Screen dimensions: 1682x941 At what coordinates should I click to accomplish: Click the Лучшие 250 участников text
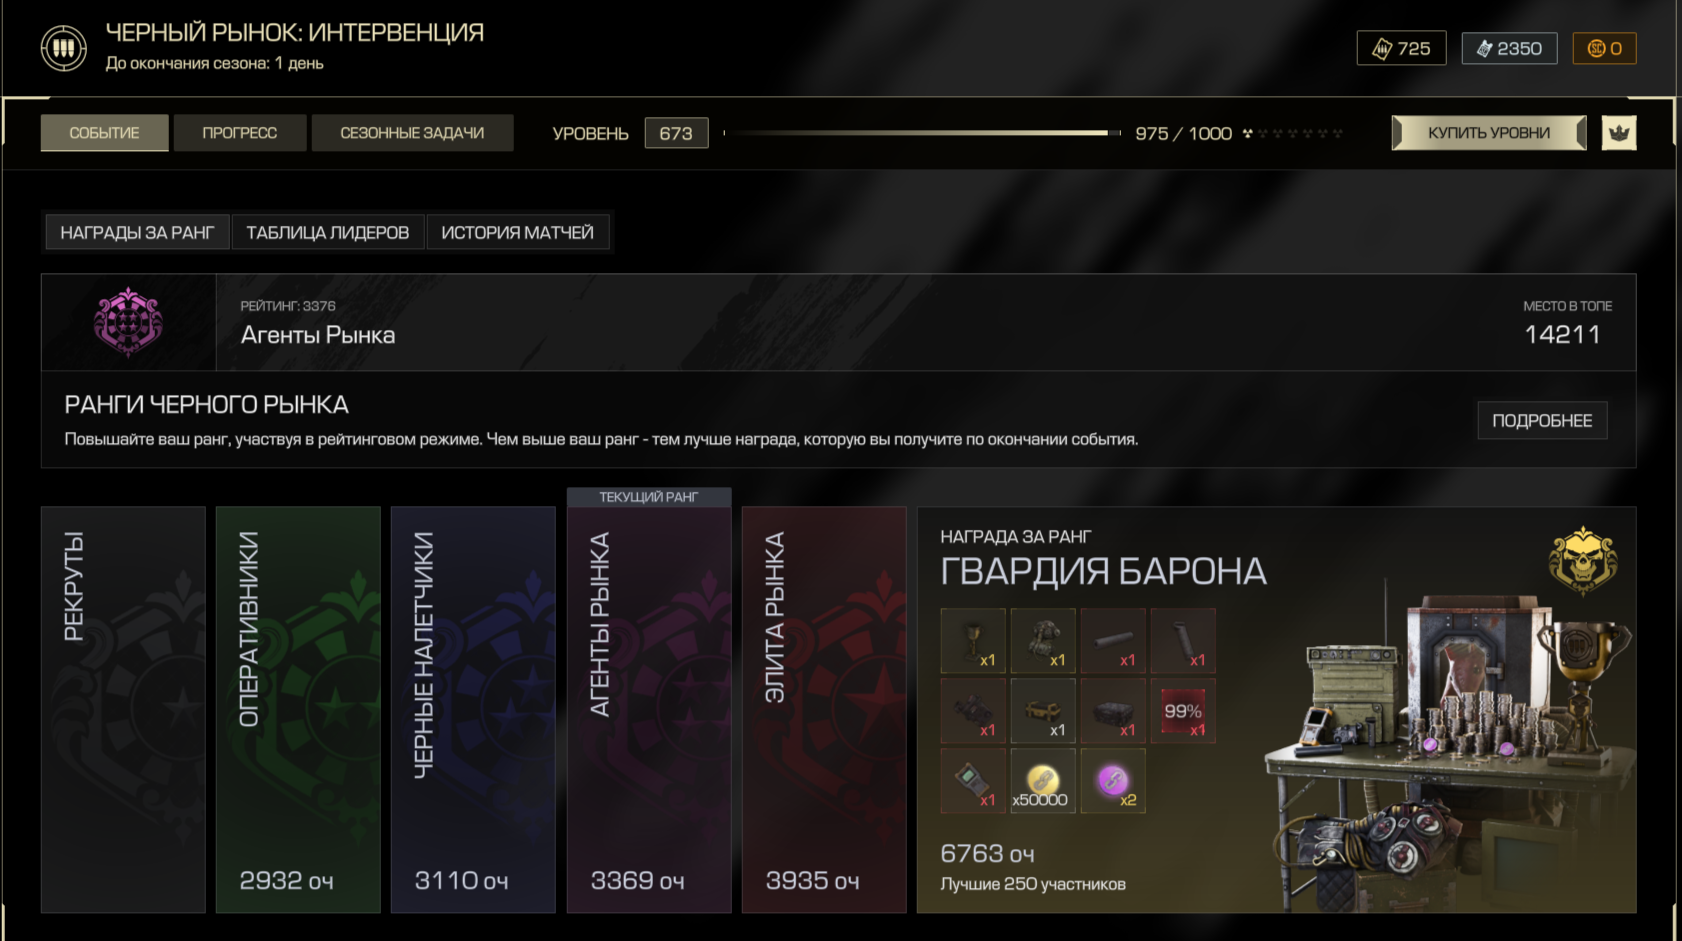click(1033, 884)
